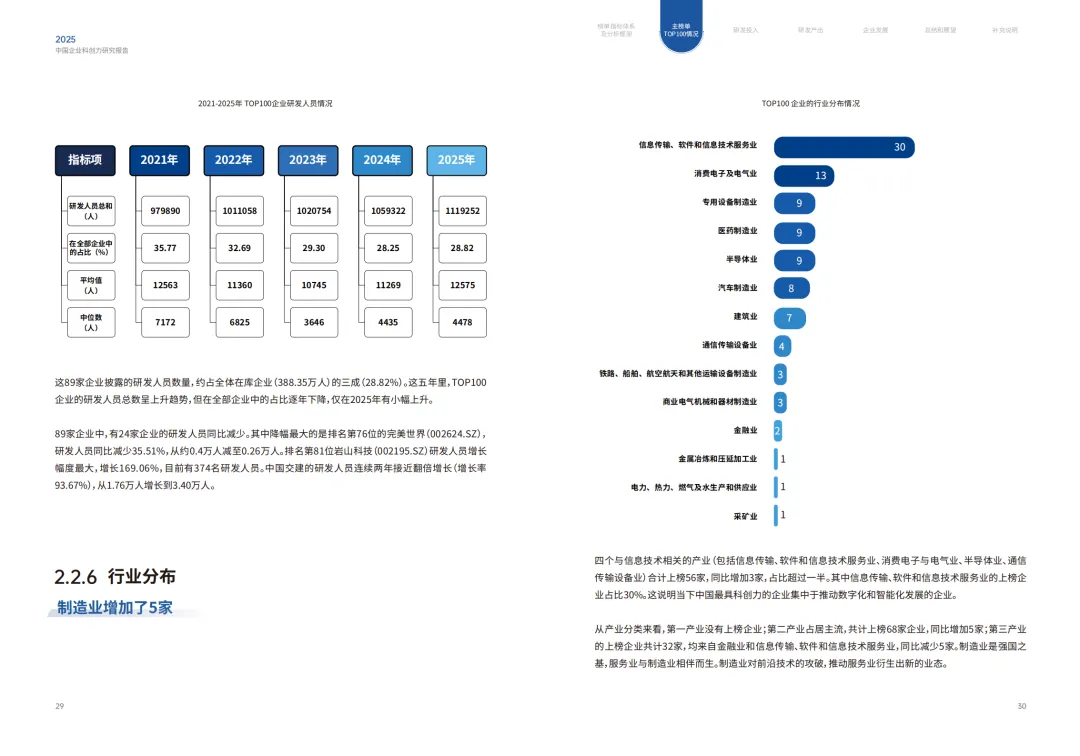Switch to the 研发投入 tab

click(x=745, y=30)
